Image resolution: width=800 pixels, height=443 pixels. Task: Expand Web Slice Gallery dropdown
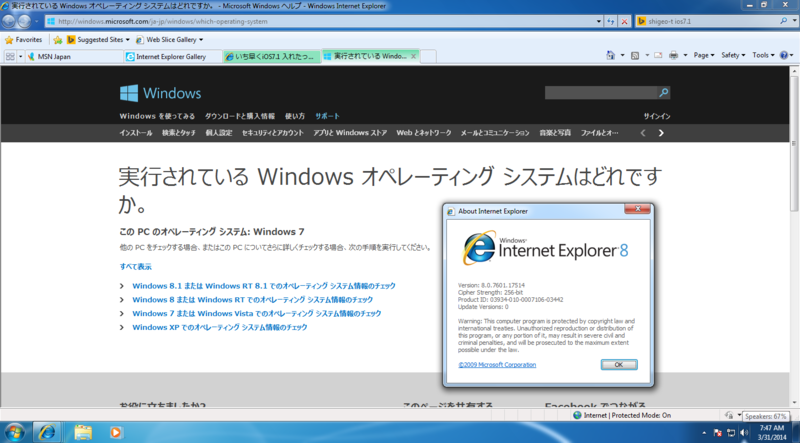point(201,39)
